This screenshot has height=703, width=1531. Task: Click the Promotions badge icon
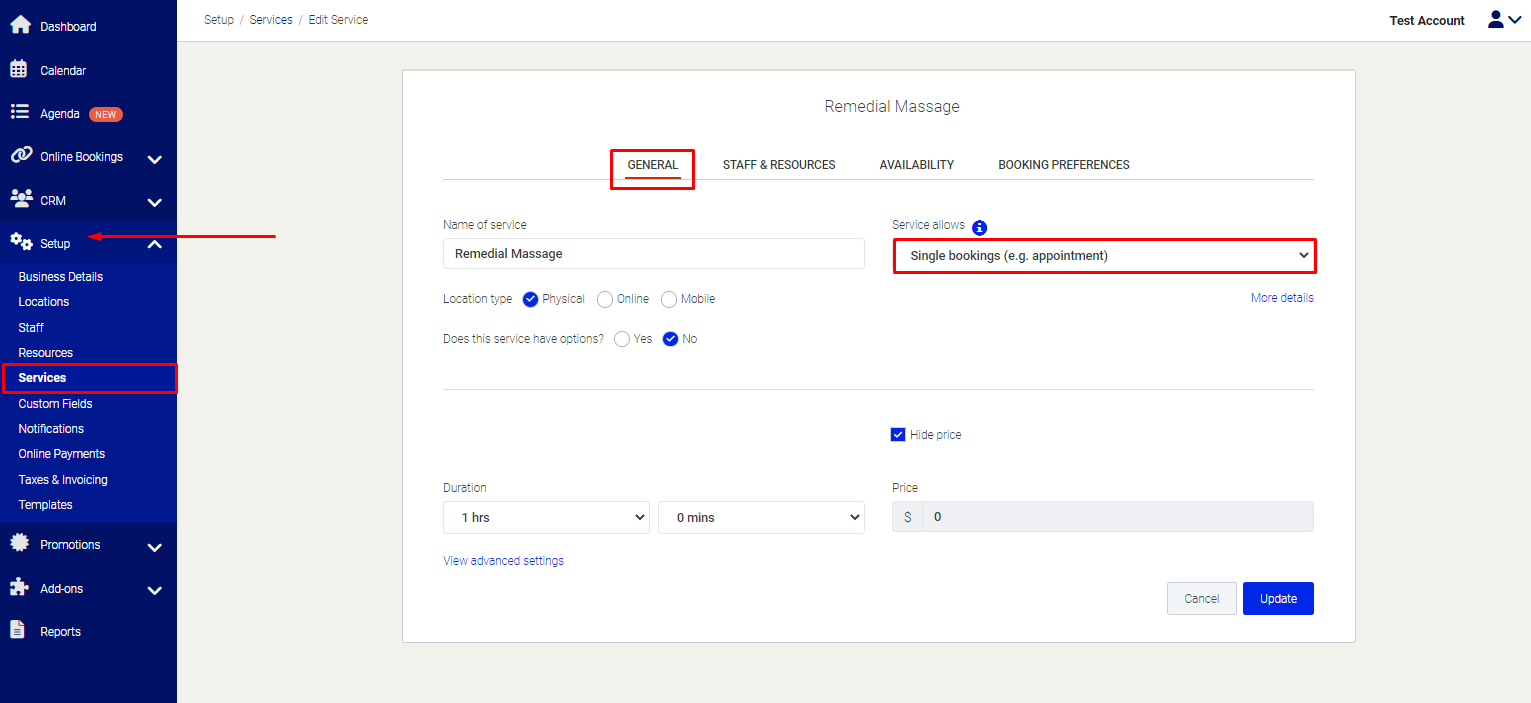coord(19,543)
